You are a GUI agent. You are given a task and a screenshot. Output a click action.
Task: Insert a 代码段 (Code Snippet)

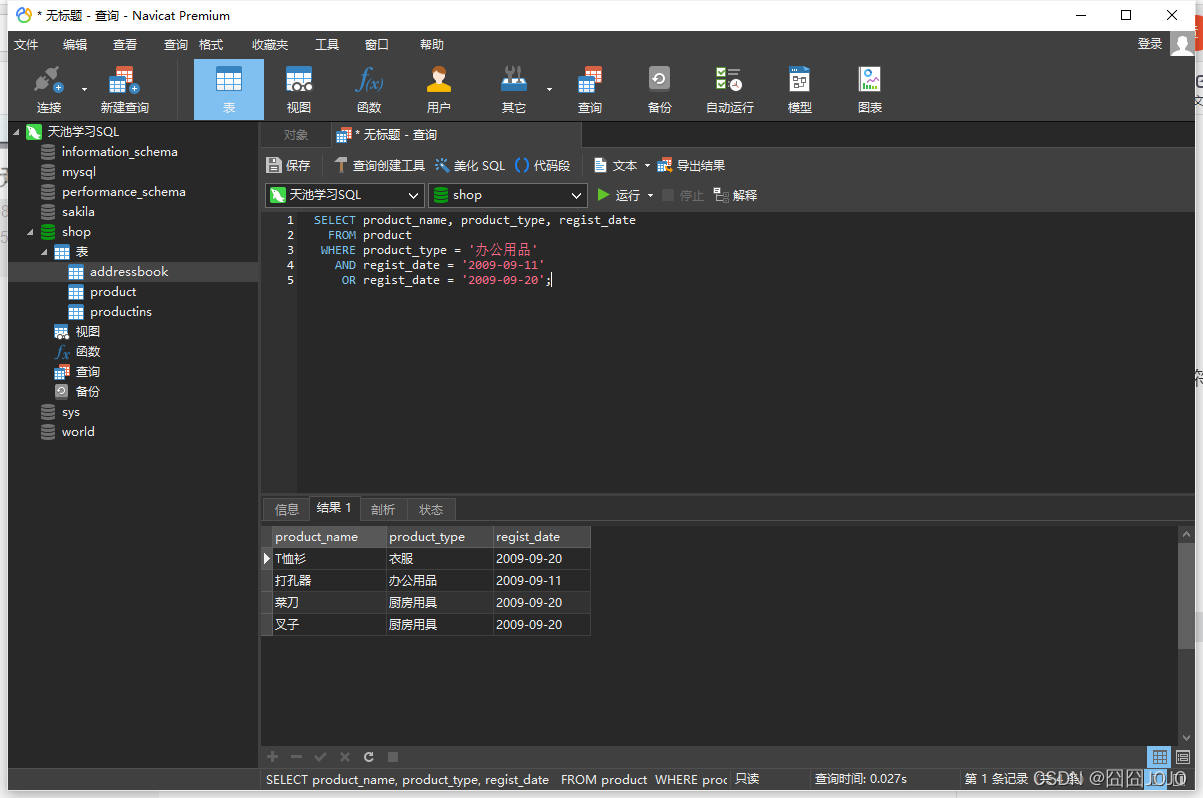click(542, 165)
